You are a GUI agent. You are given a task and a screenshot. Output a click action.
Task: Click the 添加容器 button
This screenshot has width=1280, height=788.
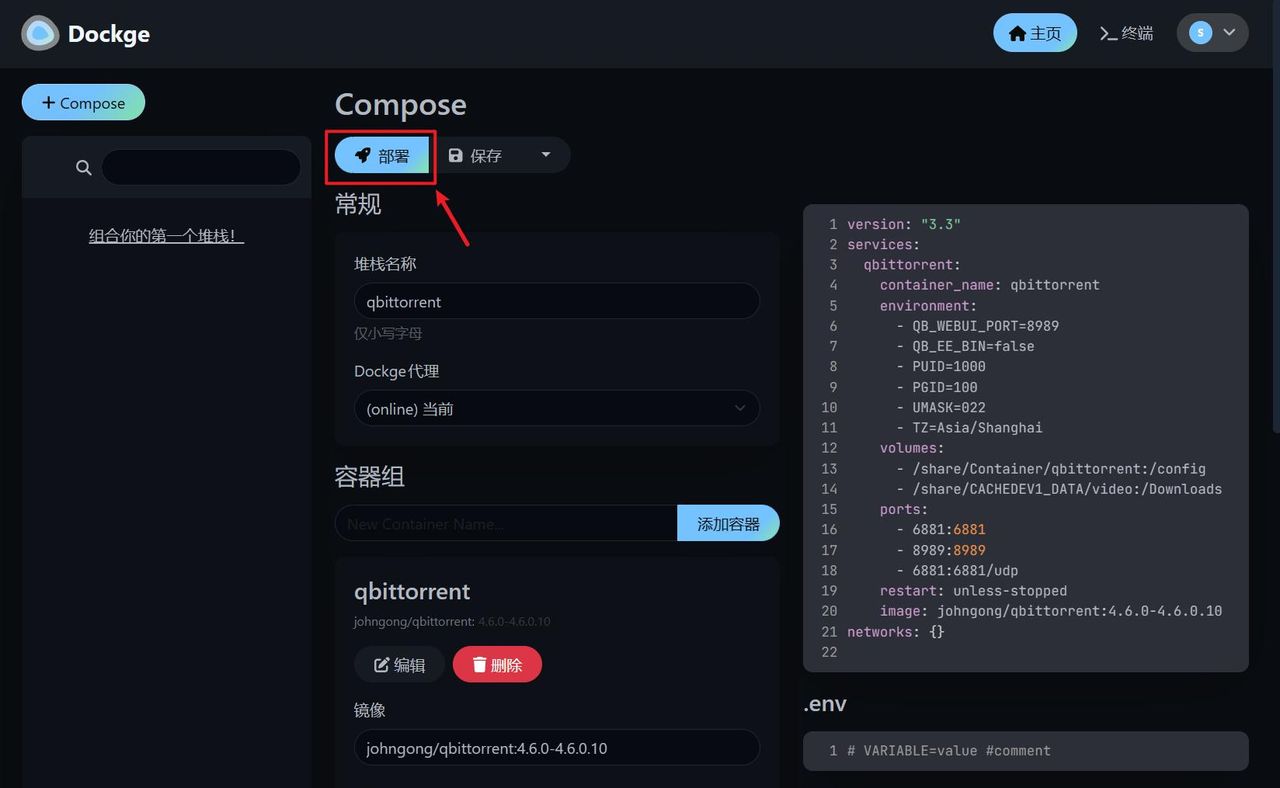point(728,523)
